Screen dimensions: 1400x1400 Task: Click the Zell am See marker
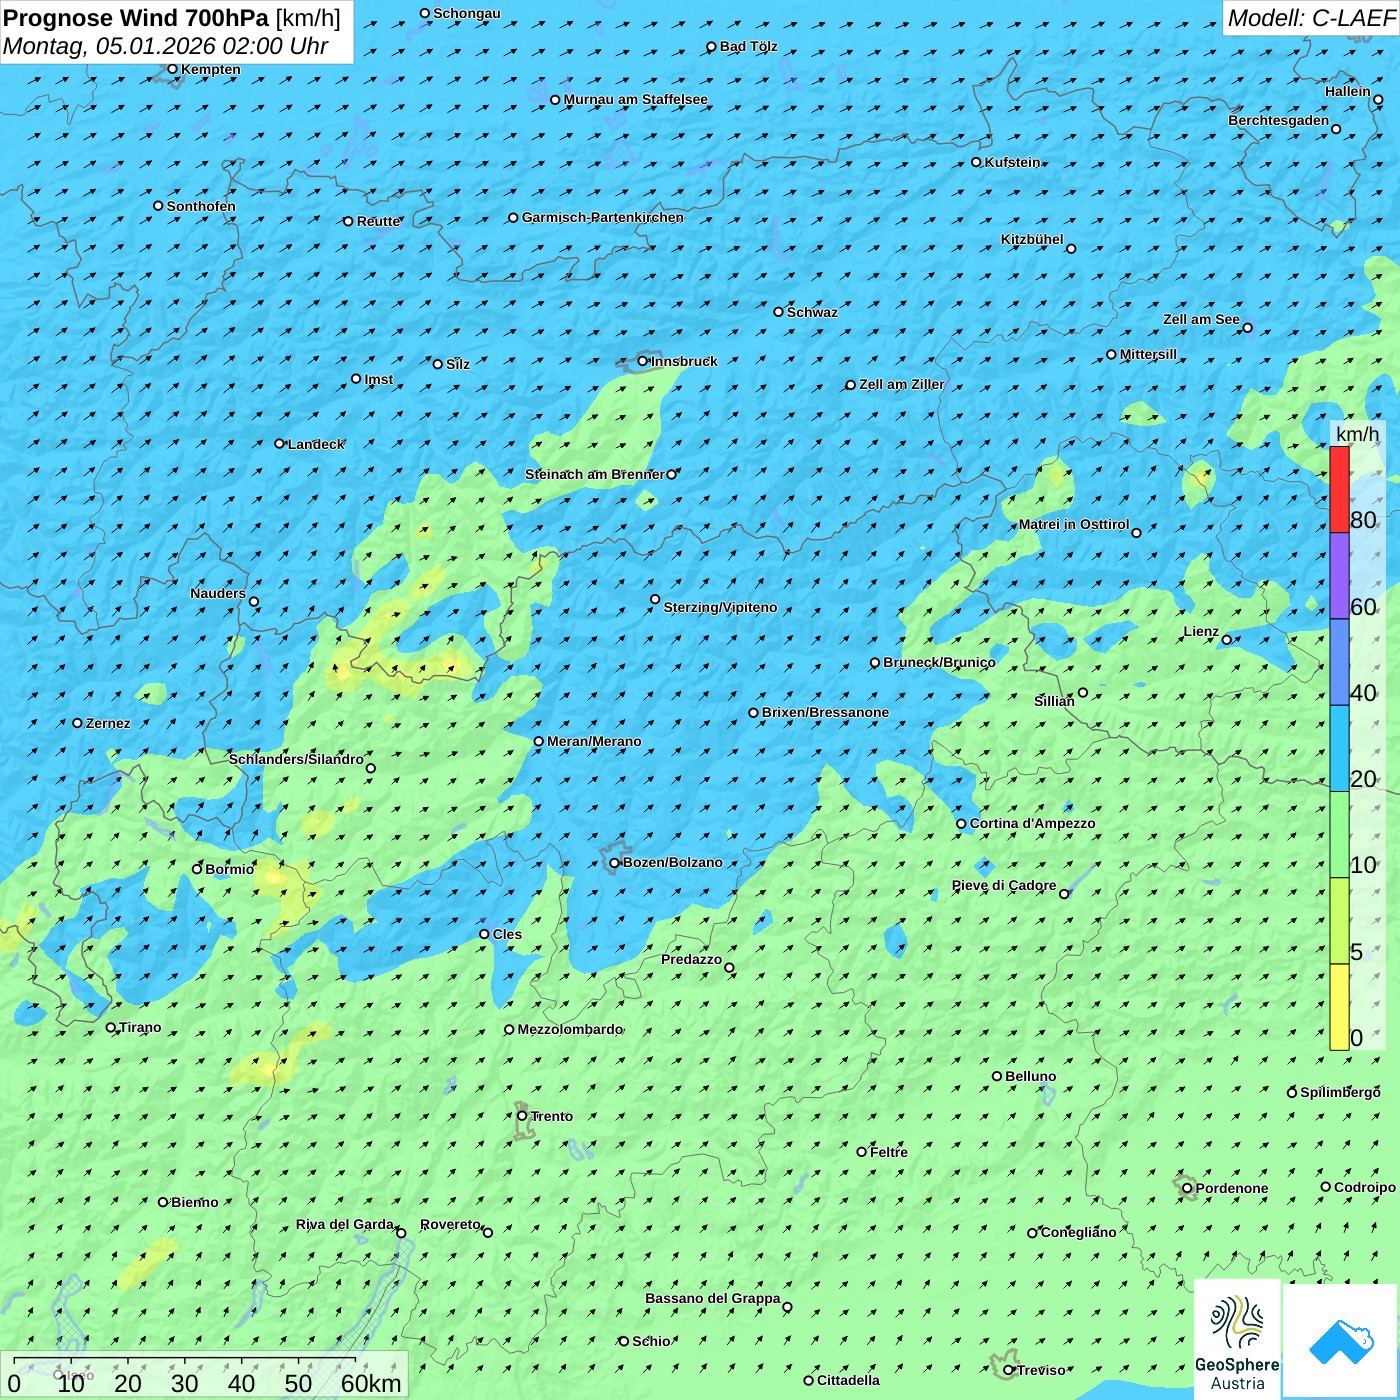[1247, 327]
